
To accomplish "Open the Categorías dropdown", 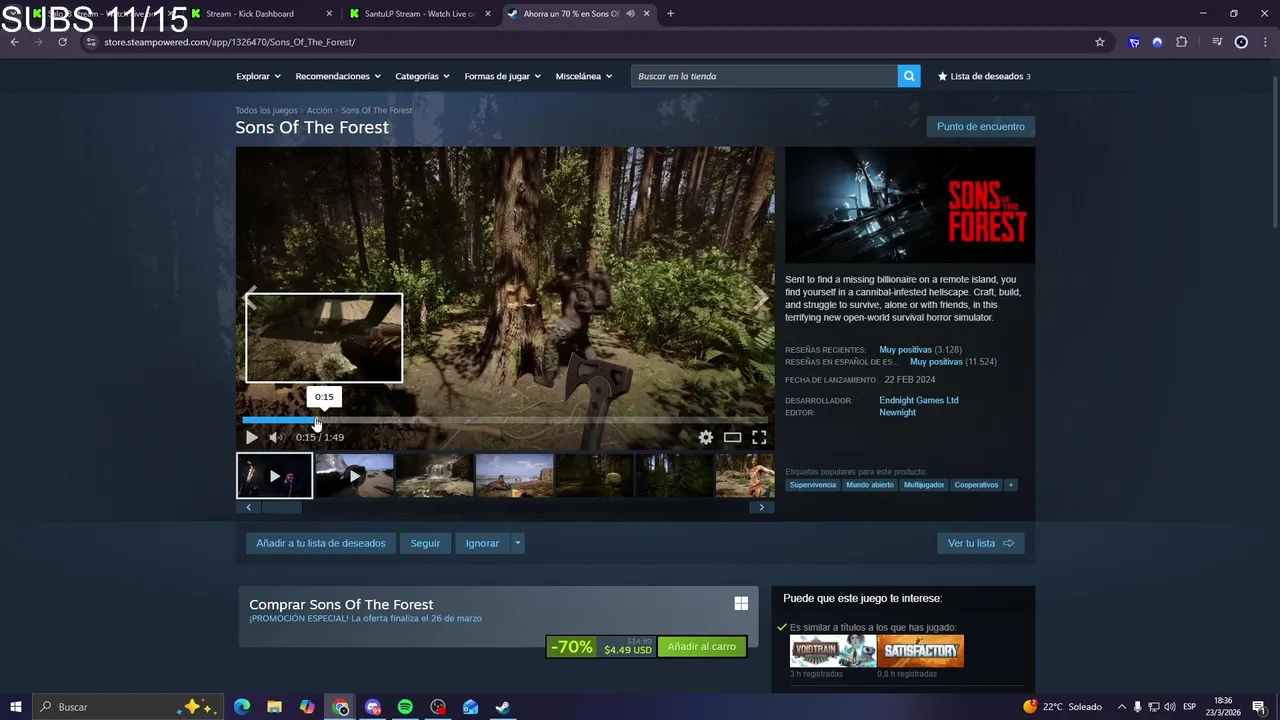I will [422, 76].
